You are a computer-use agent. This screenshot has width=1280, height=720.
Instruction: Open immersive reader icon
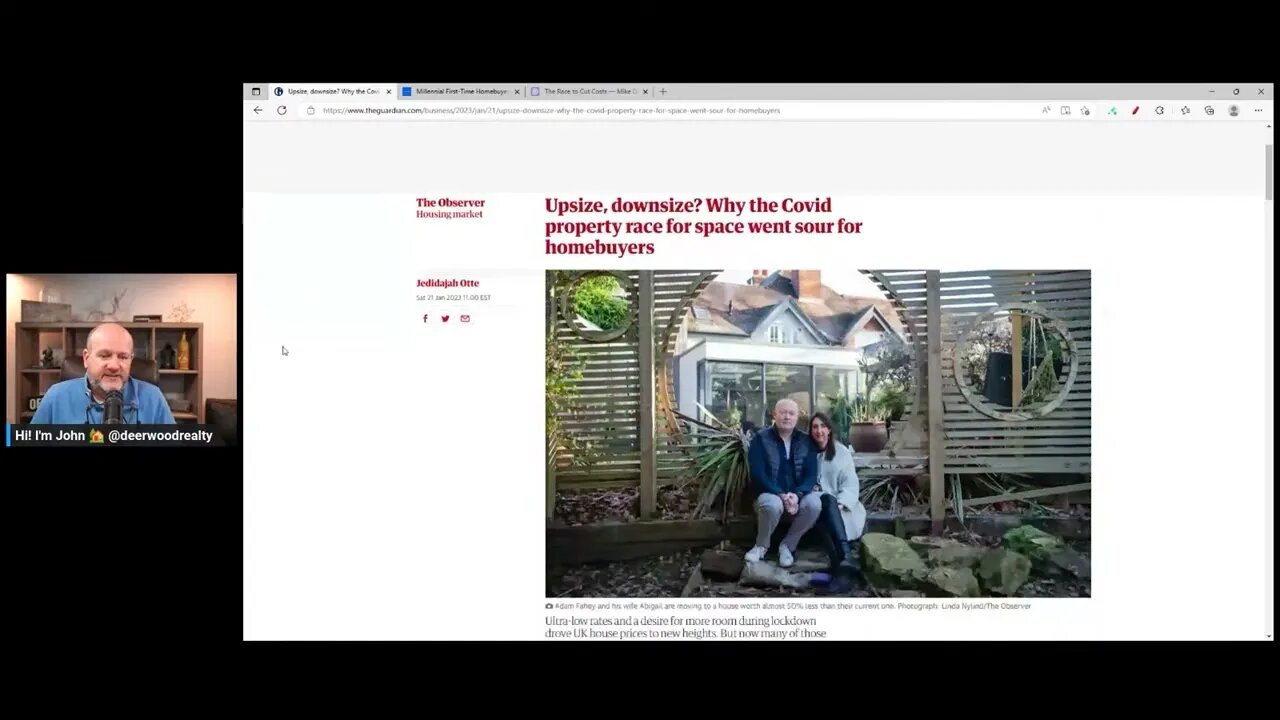[1065, 110]
